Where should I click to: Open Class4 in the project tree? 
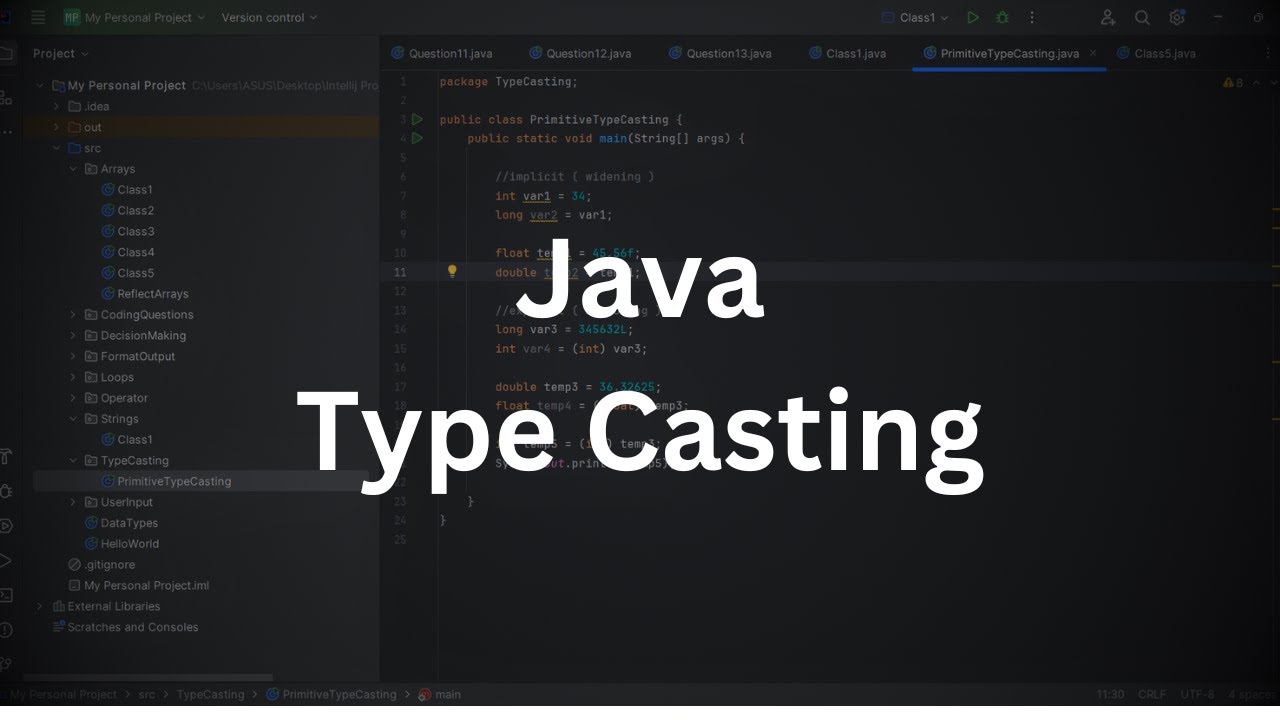127,252
